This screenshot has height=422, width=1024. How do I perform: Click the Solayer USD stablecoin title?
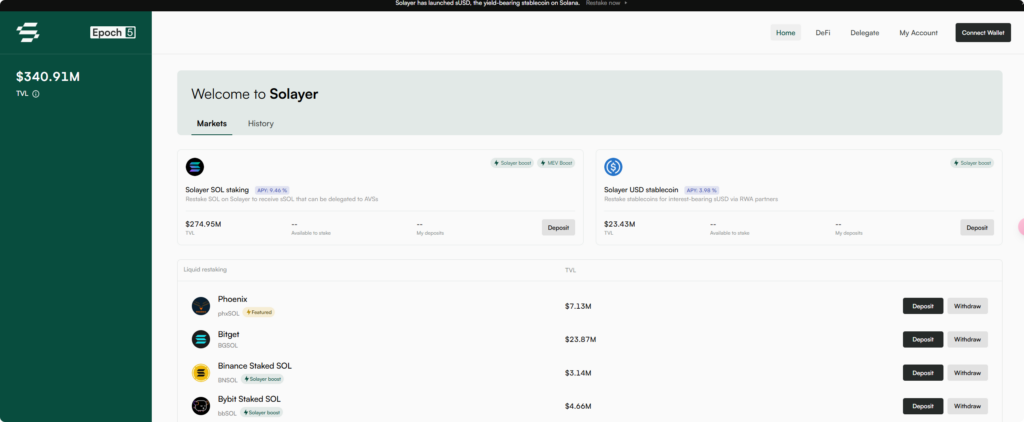641,190
